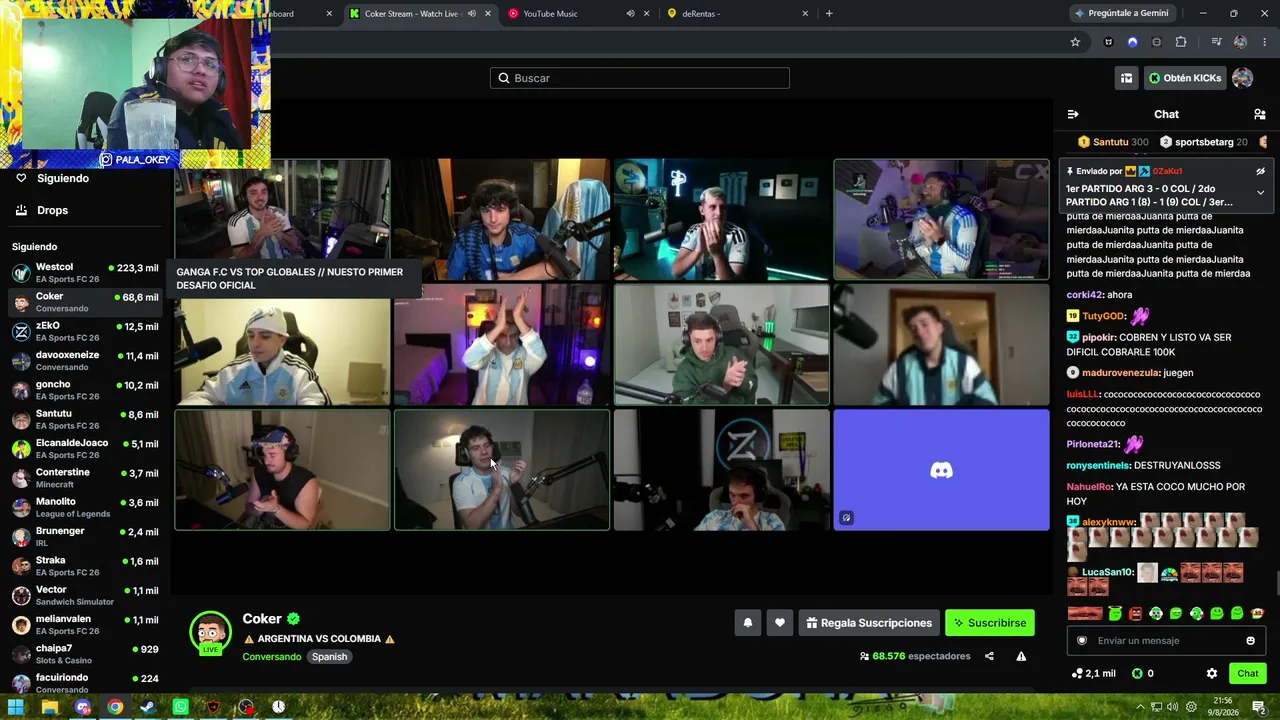Expand the pinned message chevron
This screenshot has width=1280, height=720.
click(x=1260, y=192)
